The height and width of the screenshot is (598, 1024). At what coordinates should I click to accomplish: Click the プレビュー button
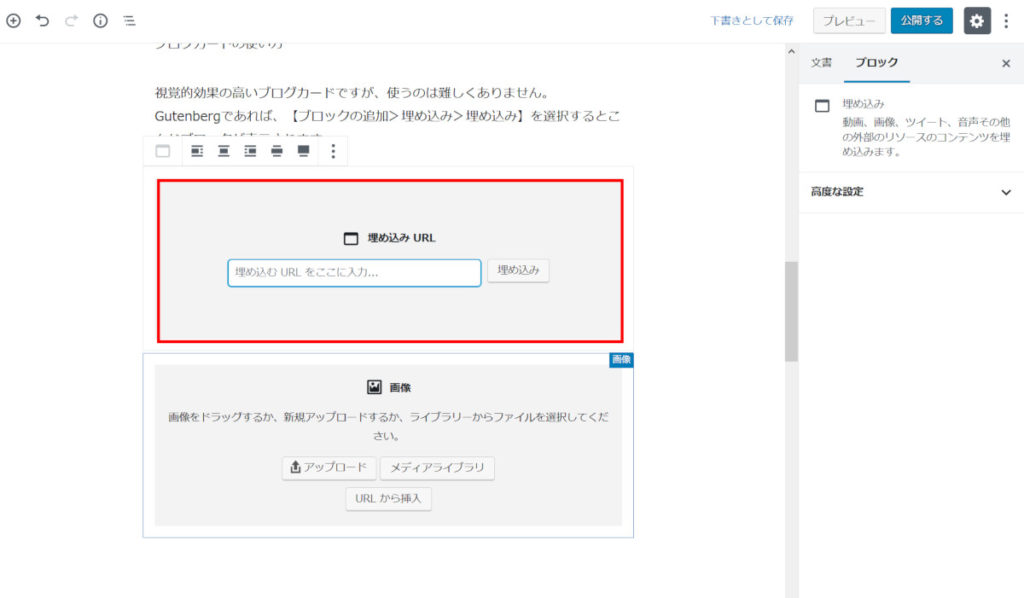(849, 21)
